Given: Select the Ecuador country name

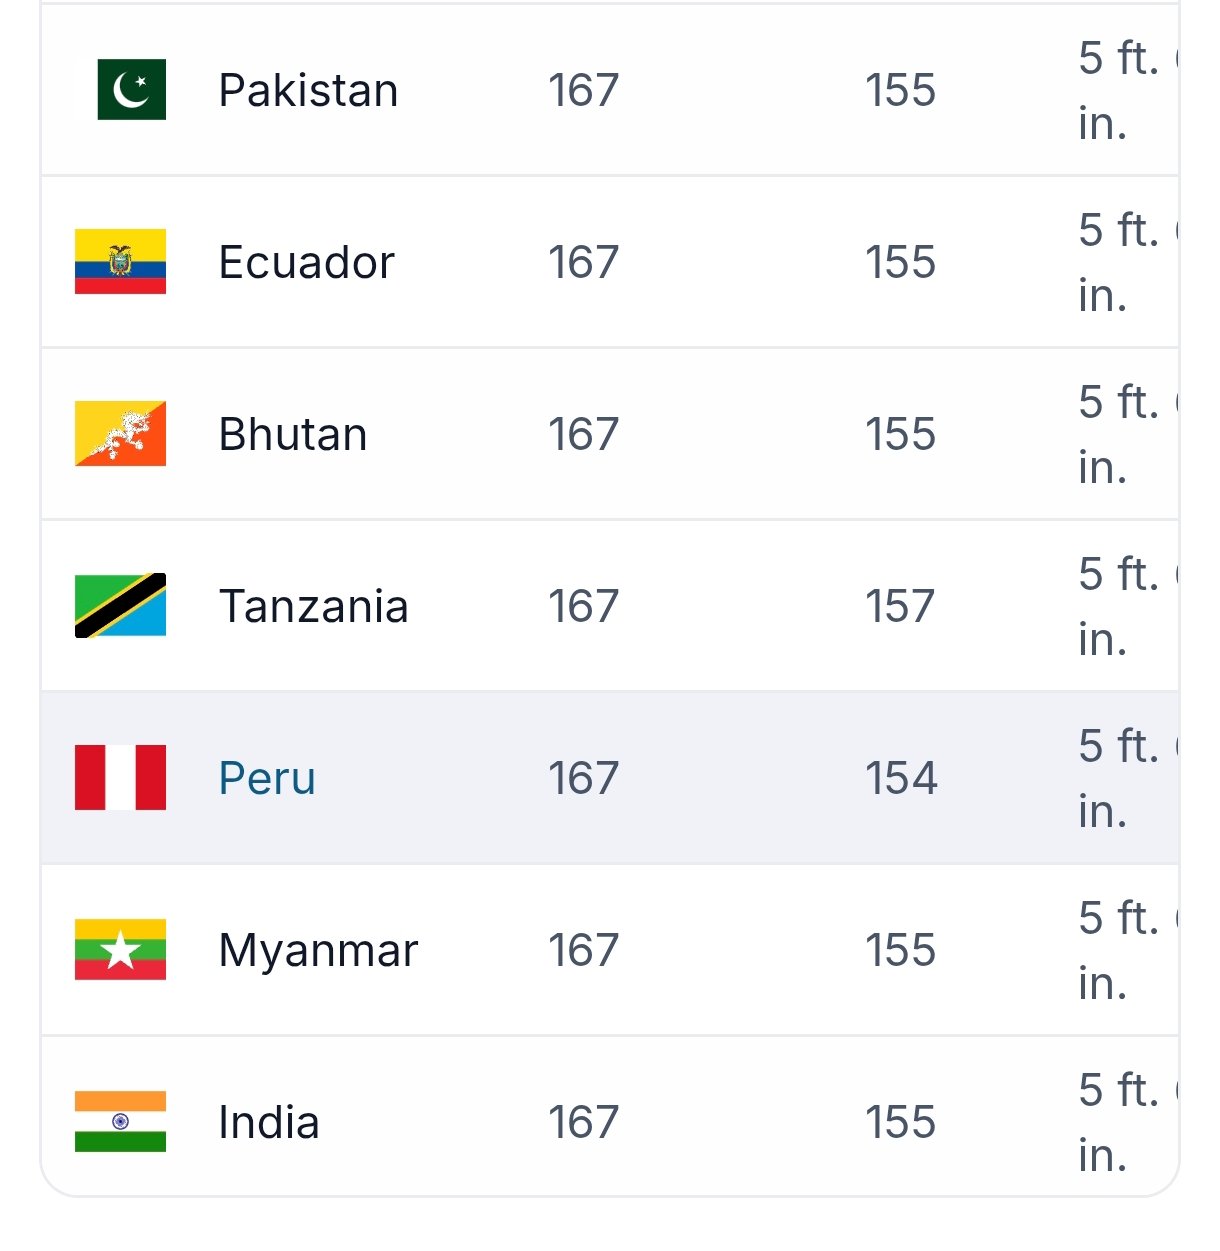Looking at the screenshot, I should coord(307,262).
